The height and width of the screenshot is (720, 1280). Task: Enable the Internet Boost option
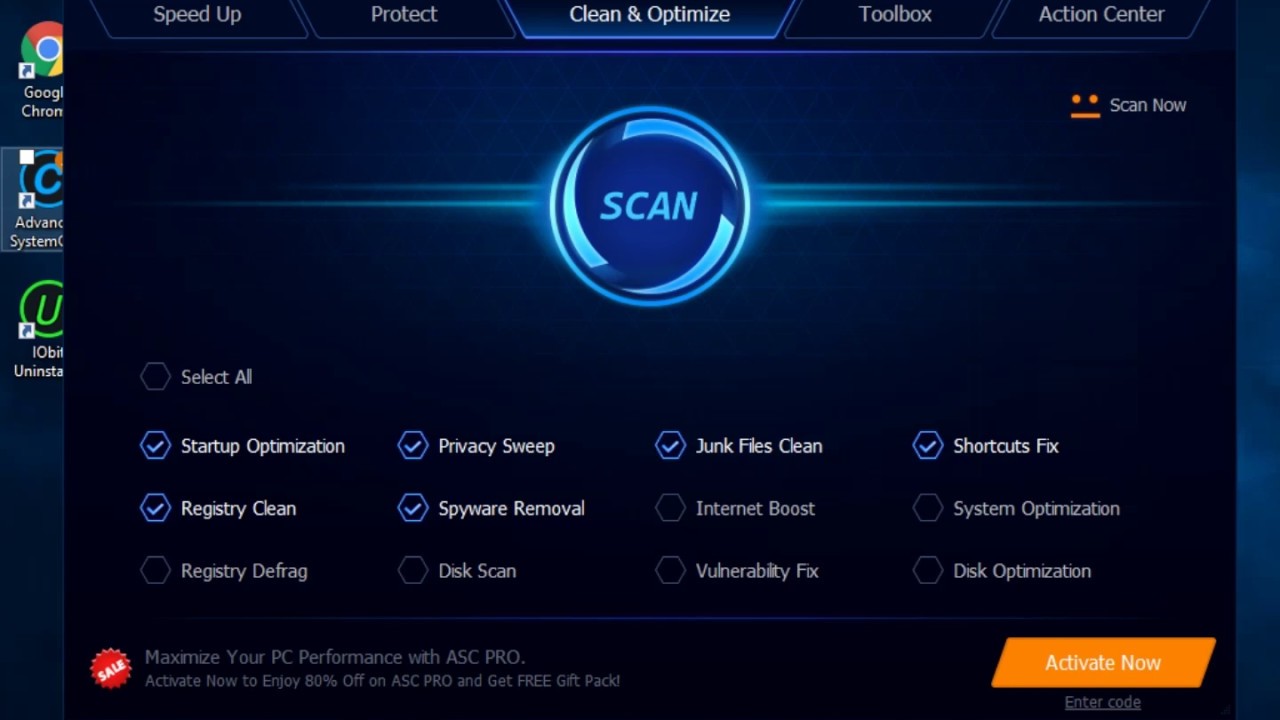point(670,508)
